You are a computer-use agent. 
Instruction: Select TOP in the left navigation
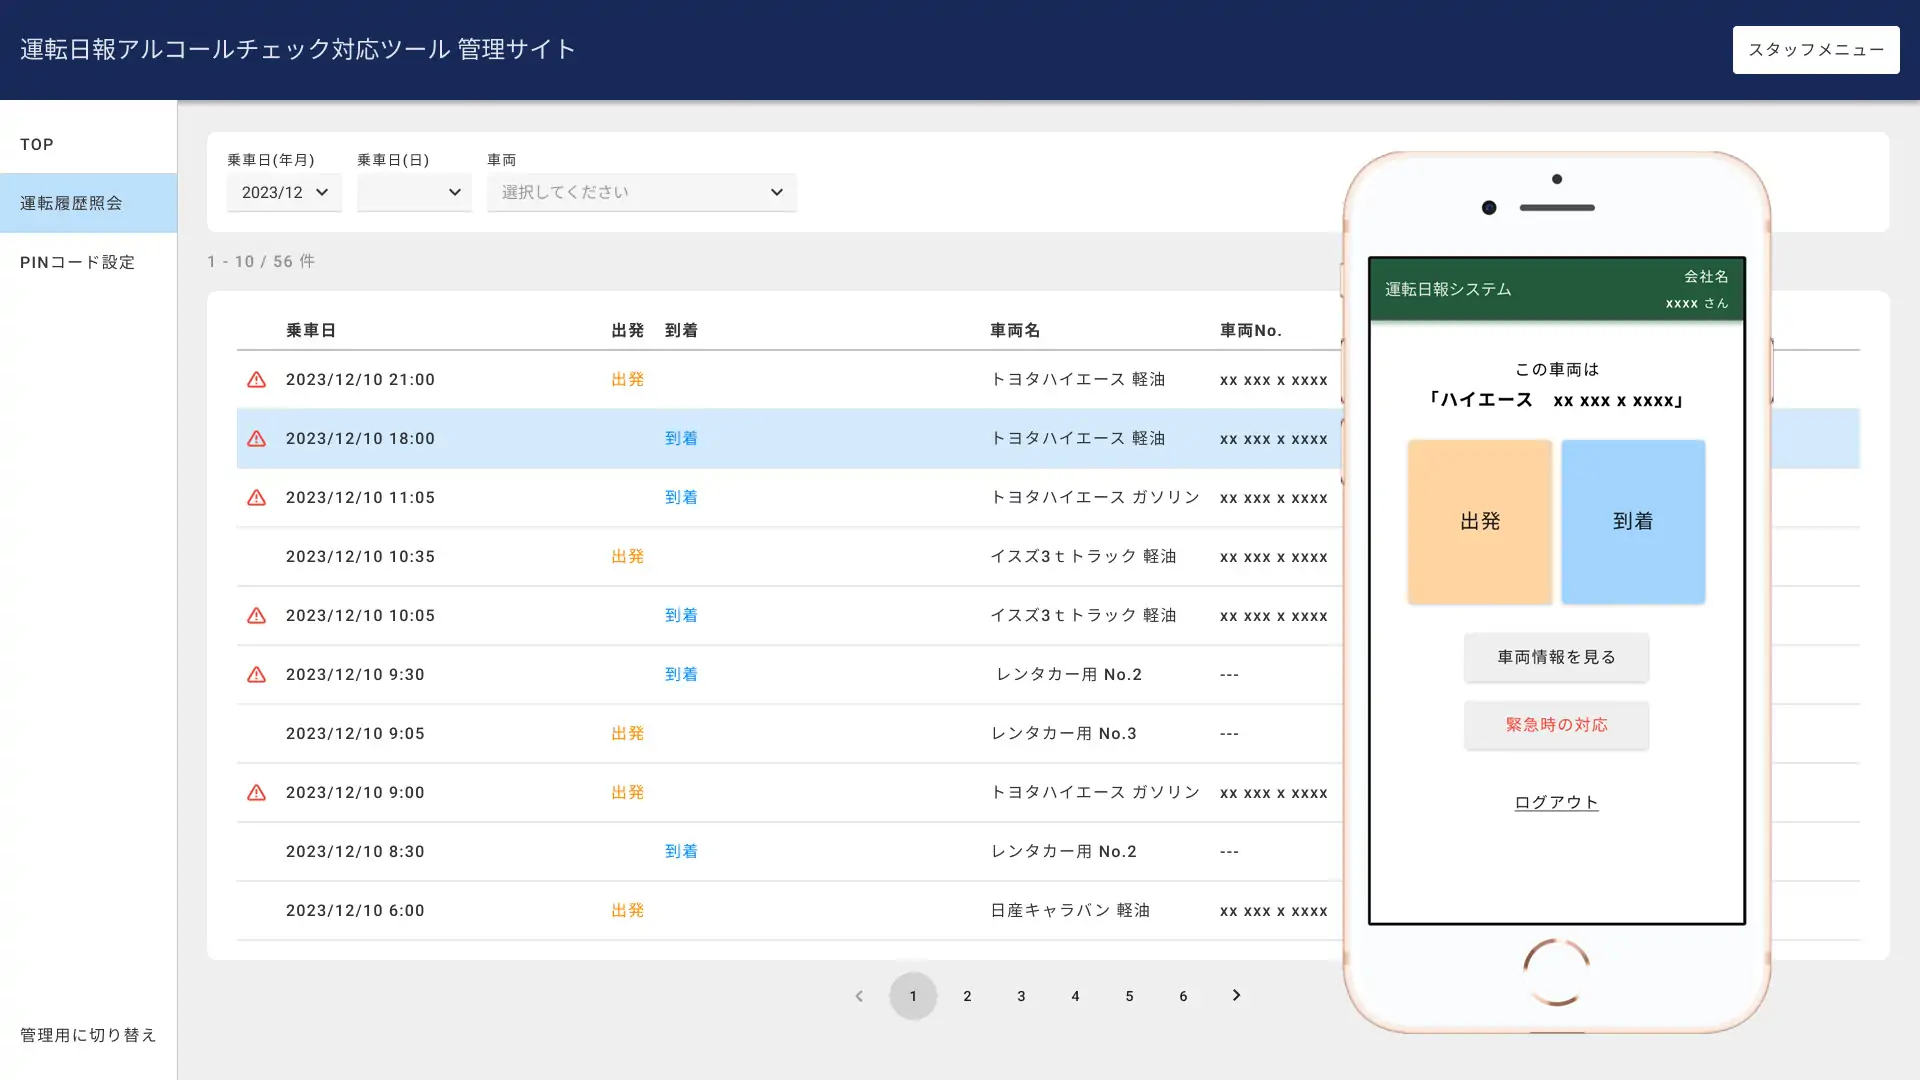click(36, 144)
